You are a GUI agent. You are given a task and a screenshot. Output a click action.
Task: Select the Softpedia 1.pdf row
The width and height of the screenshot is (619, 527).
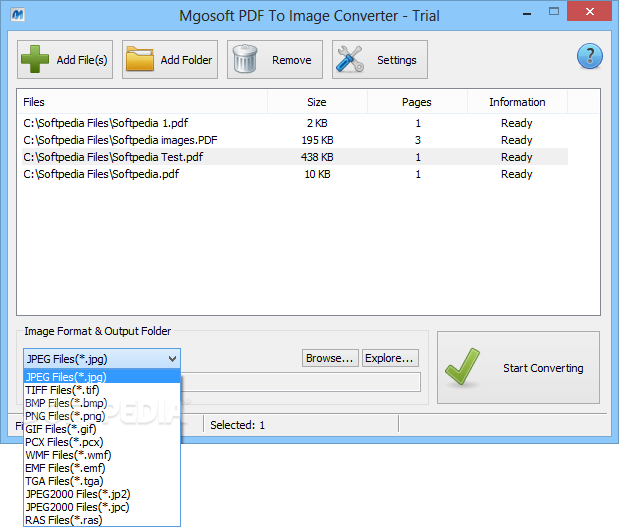294,123
